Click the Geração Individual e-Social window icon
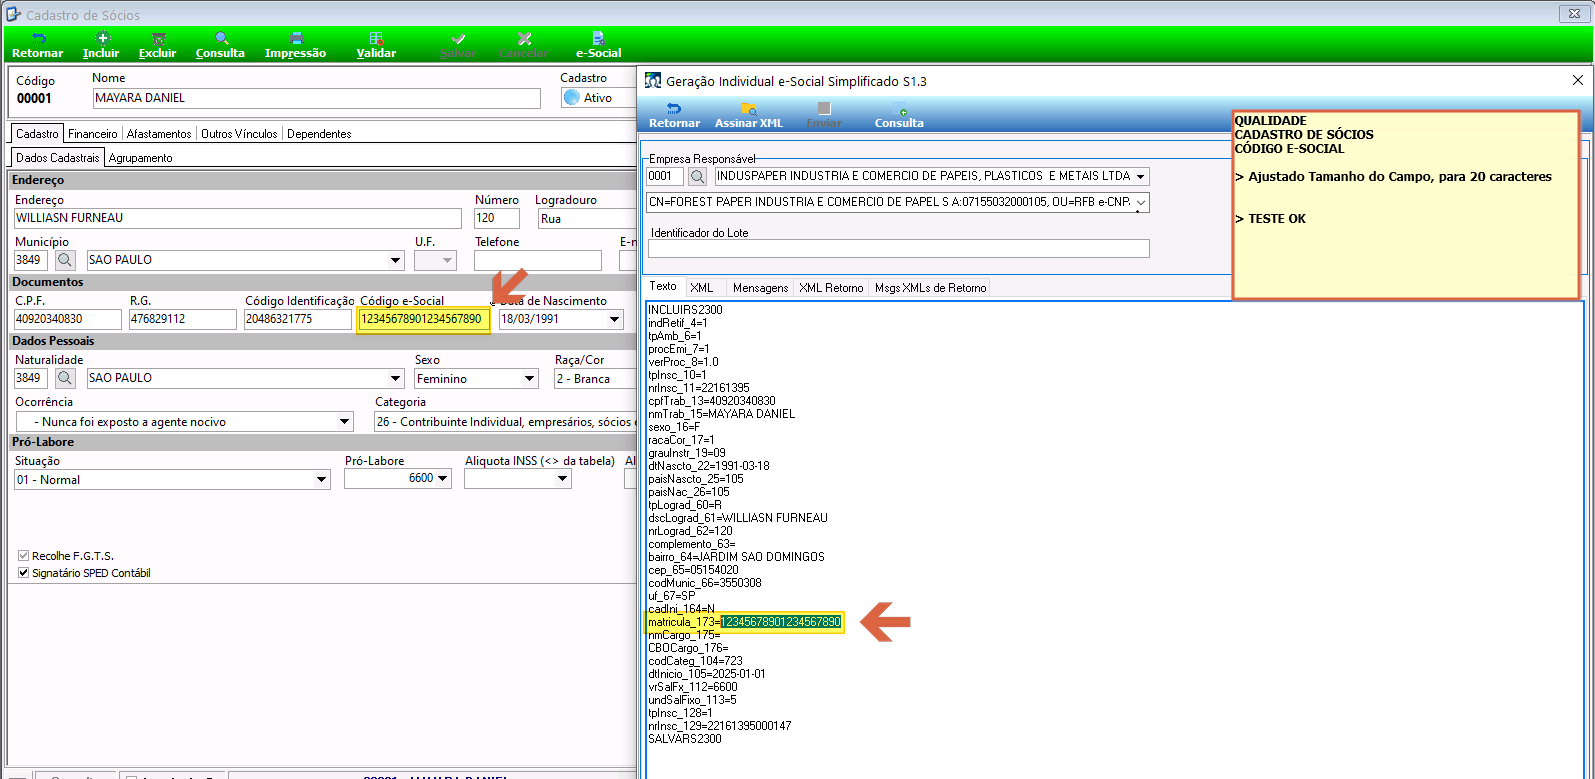This screenshot has height=779, width=1595. pos(653,81)
